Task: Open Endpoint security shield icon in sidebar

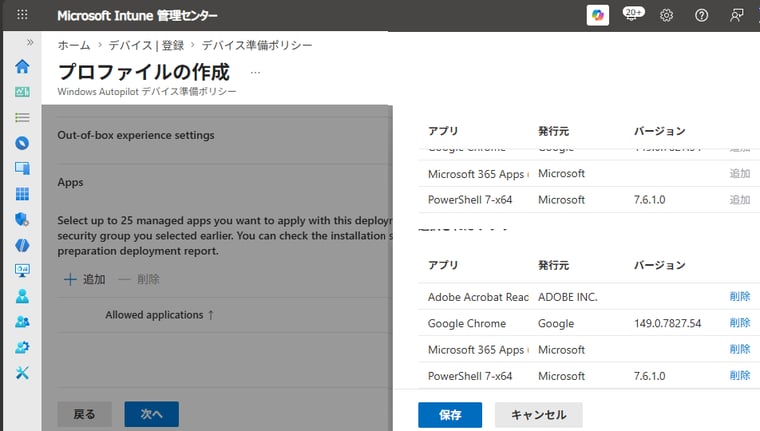Action: pyautogui.click(x=22, y=220)
